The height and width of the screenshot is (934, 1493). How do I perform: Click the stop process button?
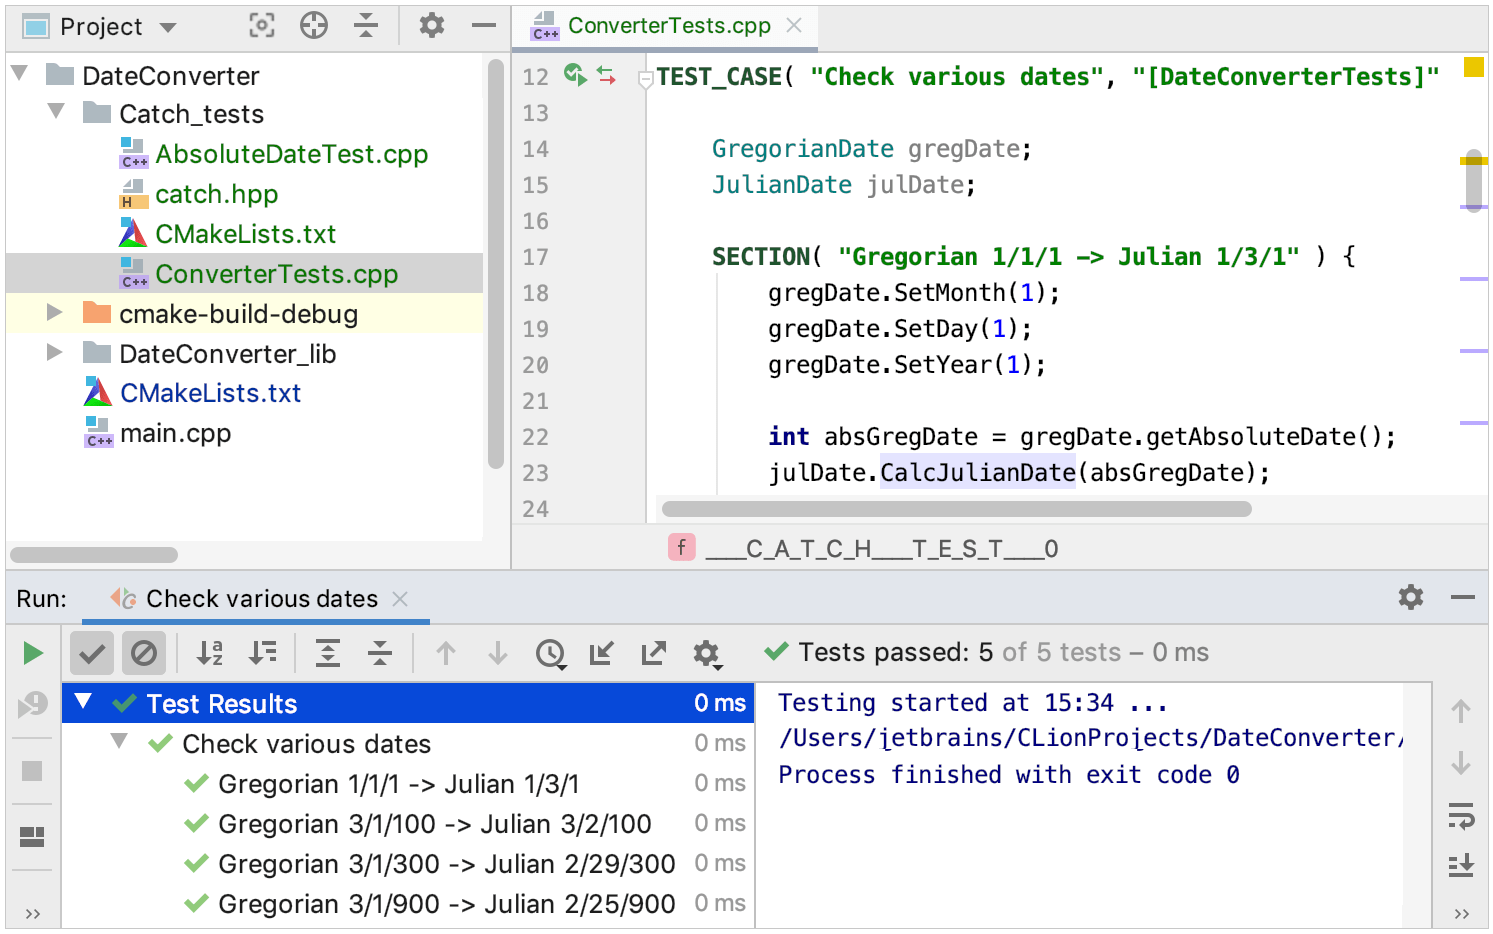point(32,771)
